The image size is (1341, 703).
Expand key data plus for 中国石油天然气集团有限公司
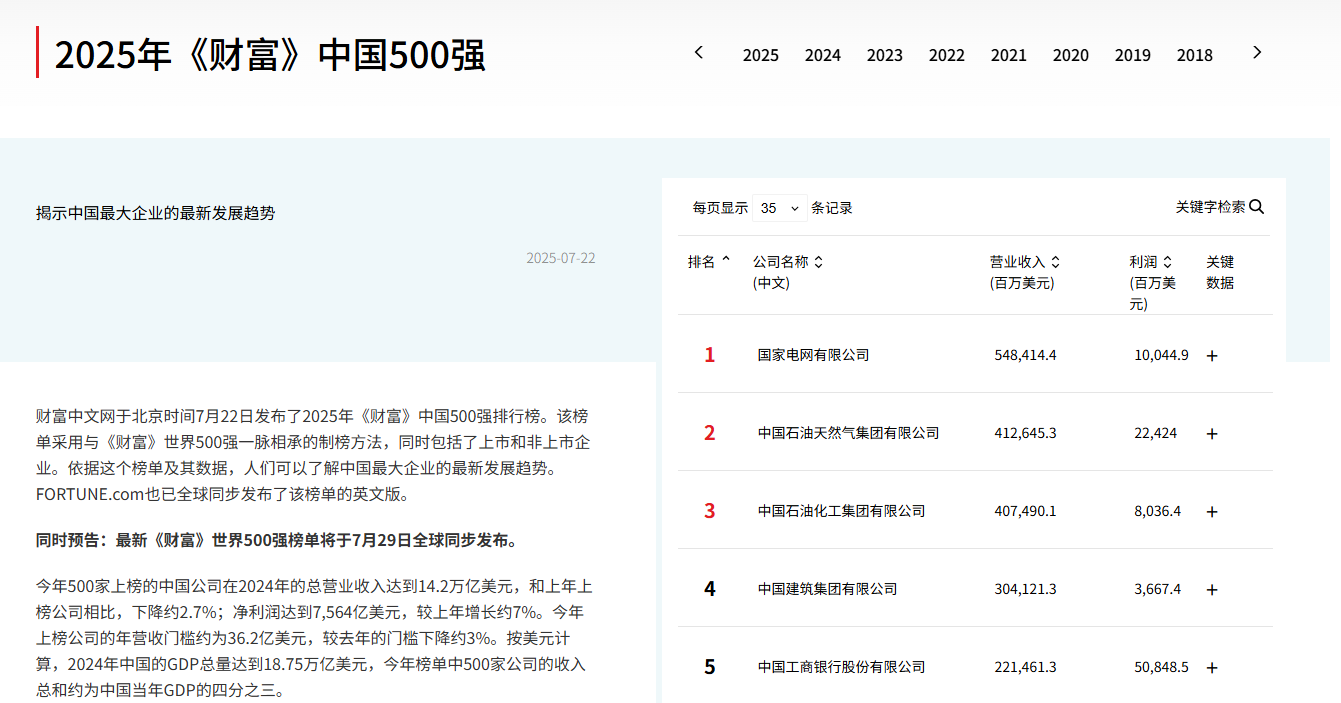pyautogui.click(x=1212, y=433)
